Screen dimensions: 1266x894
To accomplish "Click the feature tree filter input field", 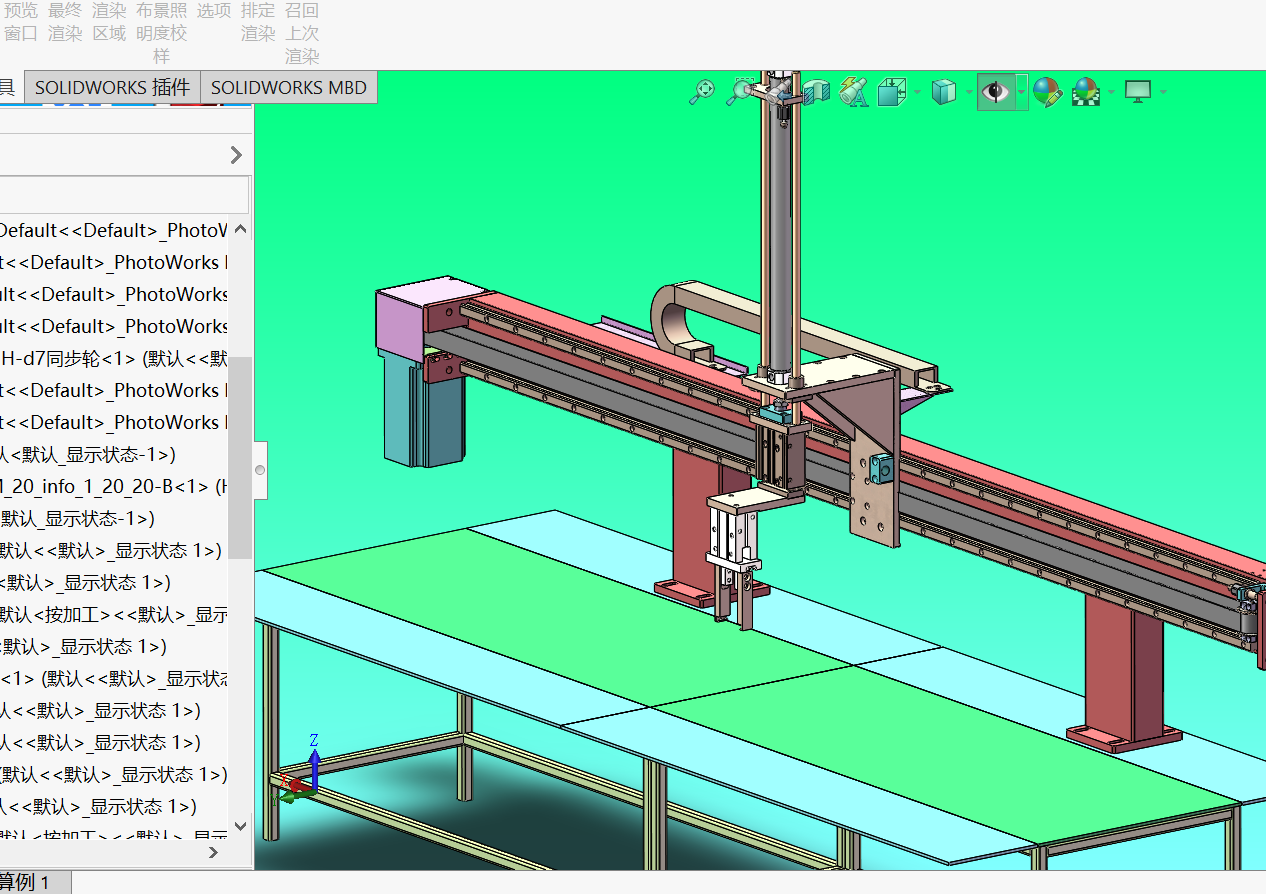I will pyautogui.click(x=122, y=195).
